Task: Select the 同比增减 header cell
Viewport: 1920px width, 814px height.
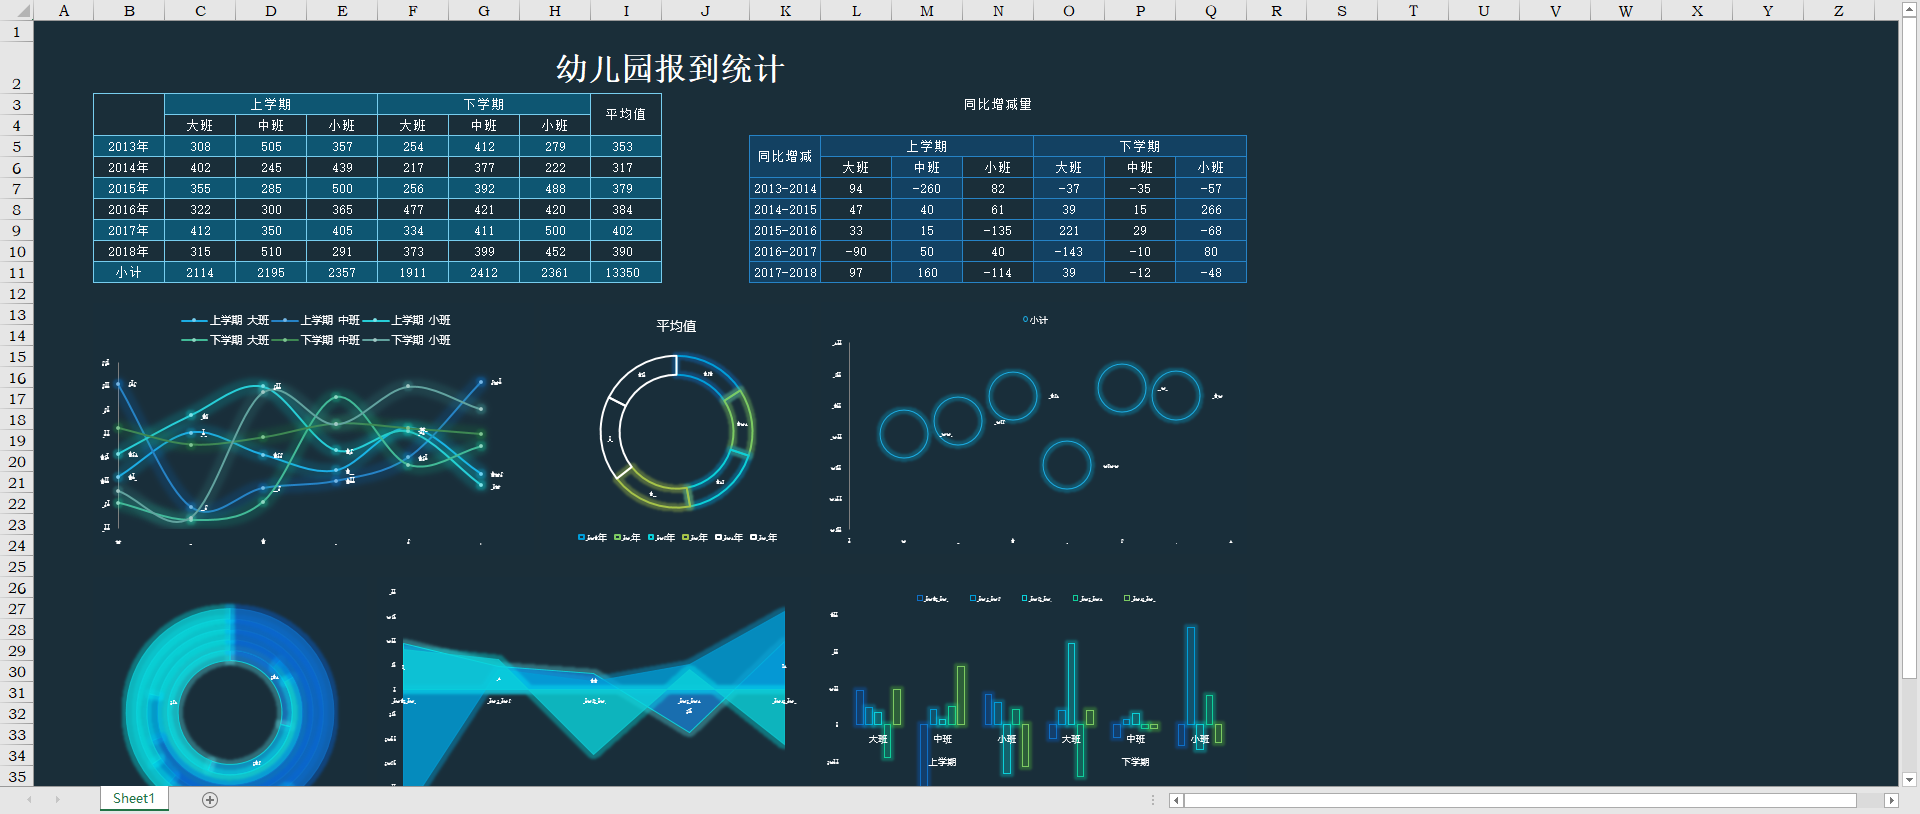Action: (x=785, y=157)
